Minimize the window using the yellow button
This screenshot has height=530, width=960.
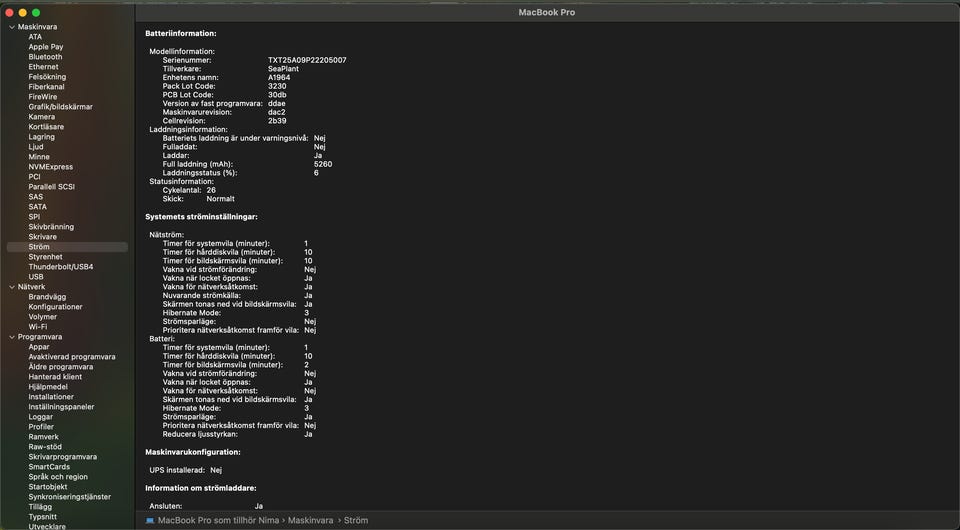pyautogui.click(x=22, y=12)
